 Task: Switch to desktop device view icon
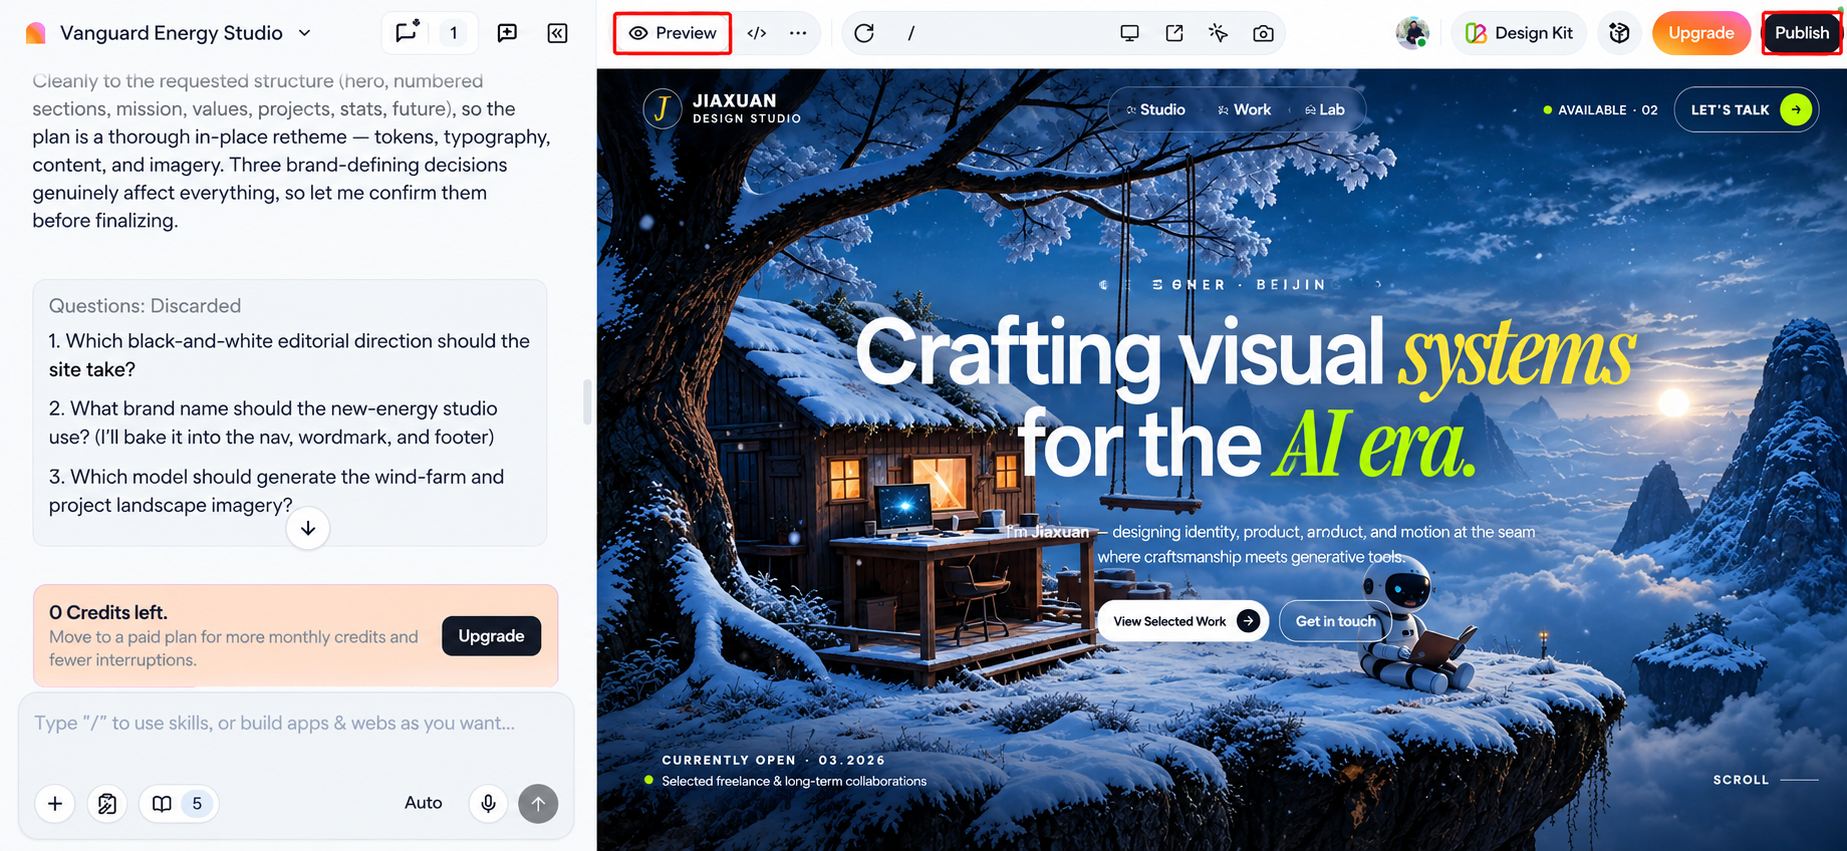click(1129, 33)
